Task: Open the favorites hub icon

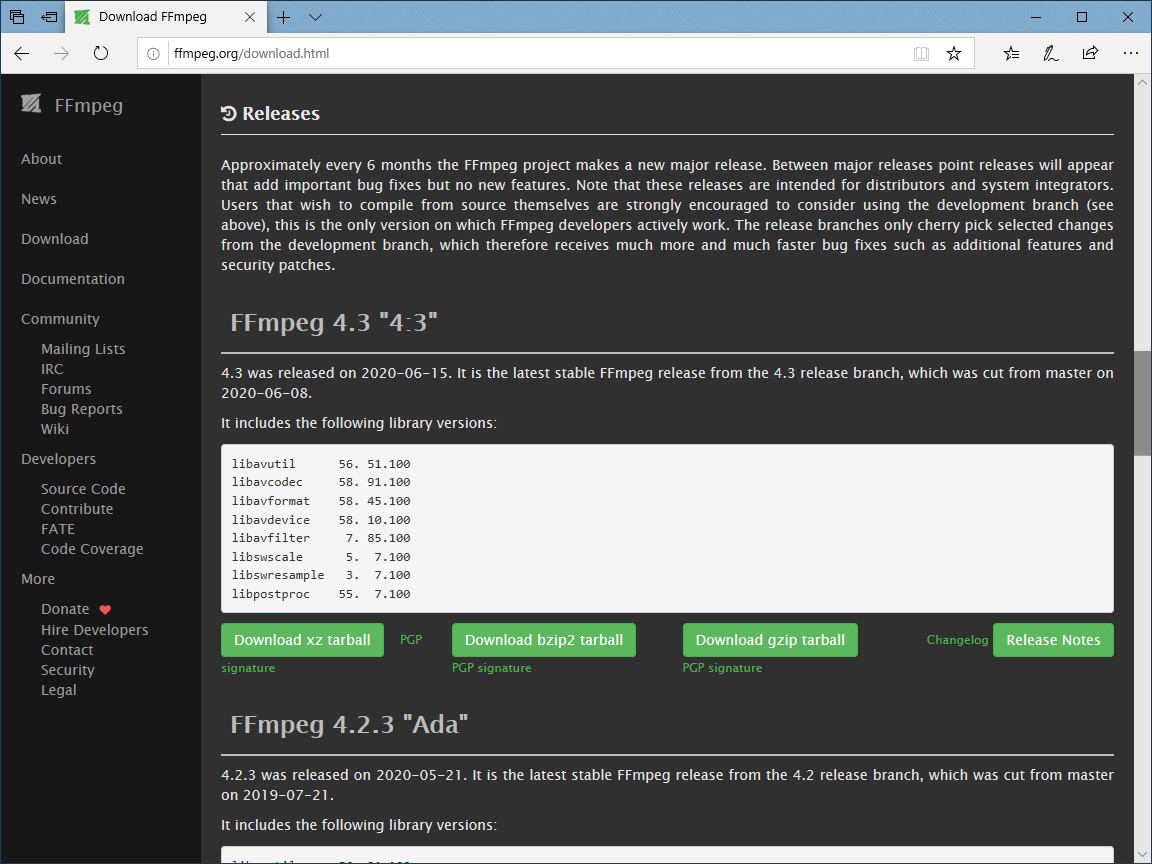Action: coord(1011,52)
